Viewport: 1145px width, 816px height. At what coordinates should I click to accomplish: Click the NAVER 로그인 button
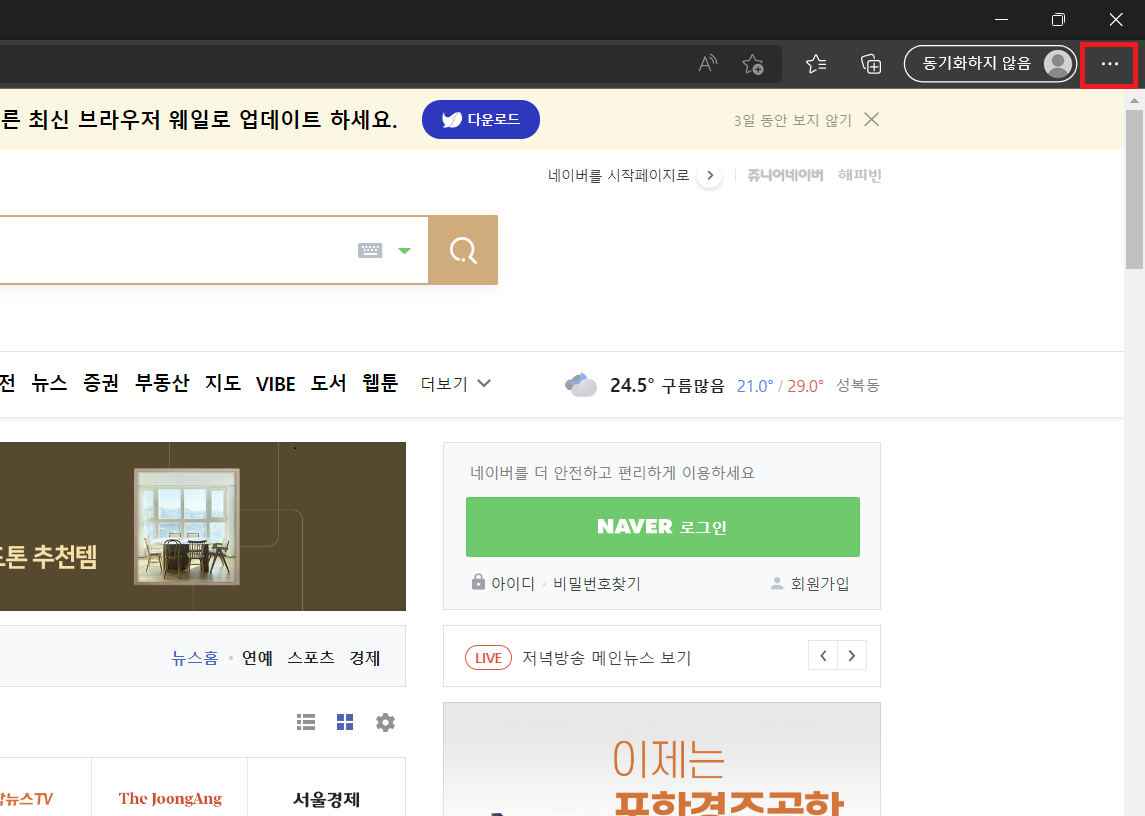[662, 527]
